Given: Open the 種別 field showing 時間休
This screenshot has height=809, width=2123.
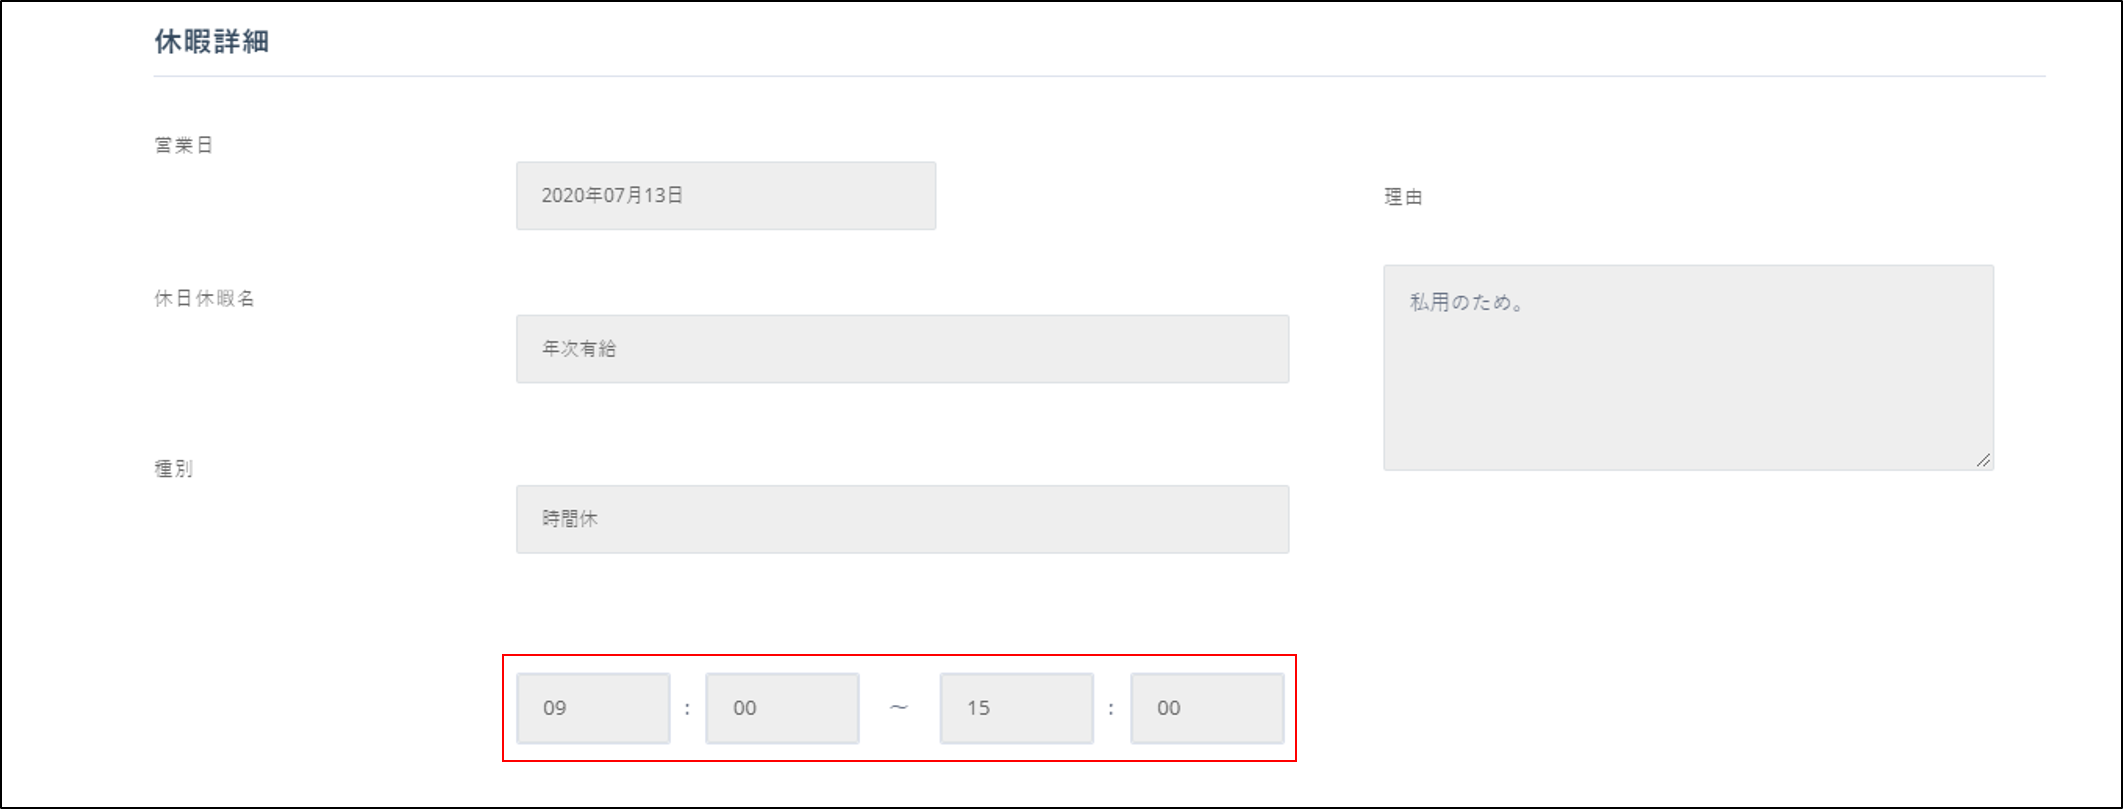Looking at the screenshot, I should (x=902, y=519).
